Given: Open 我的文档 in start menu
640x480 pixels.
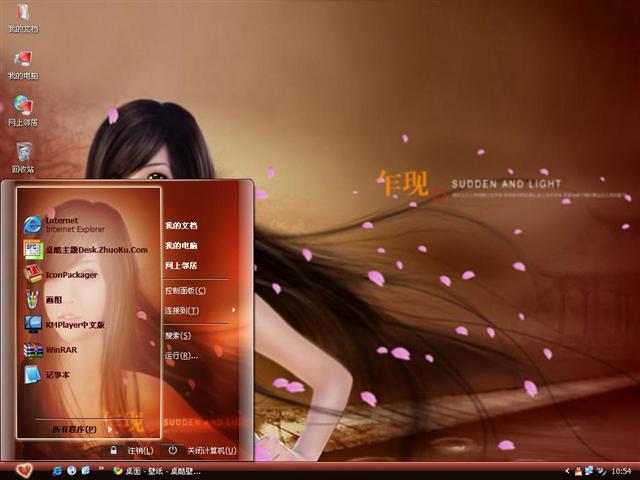Looking at the screenshot, I should coord(181,225).
